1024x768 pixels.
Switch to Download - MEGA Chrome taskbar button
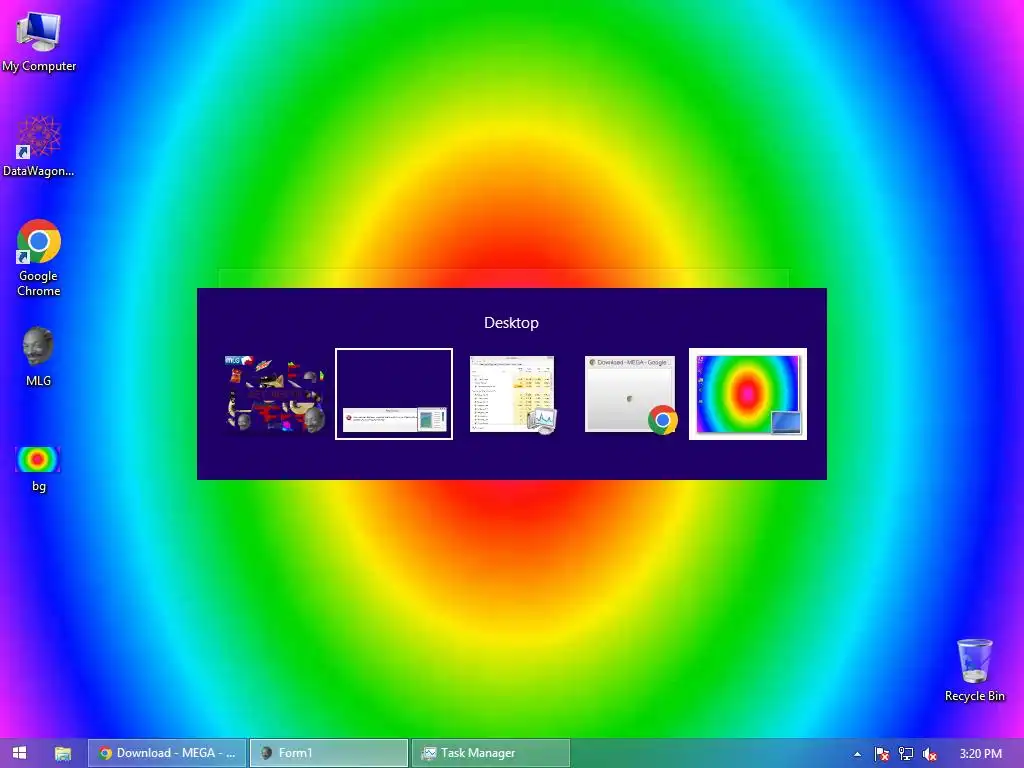click(x=167, y=753)
